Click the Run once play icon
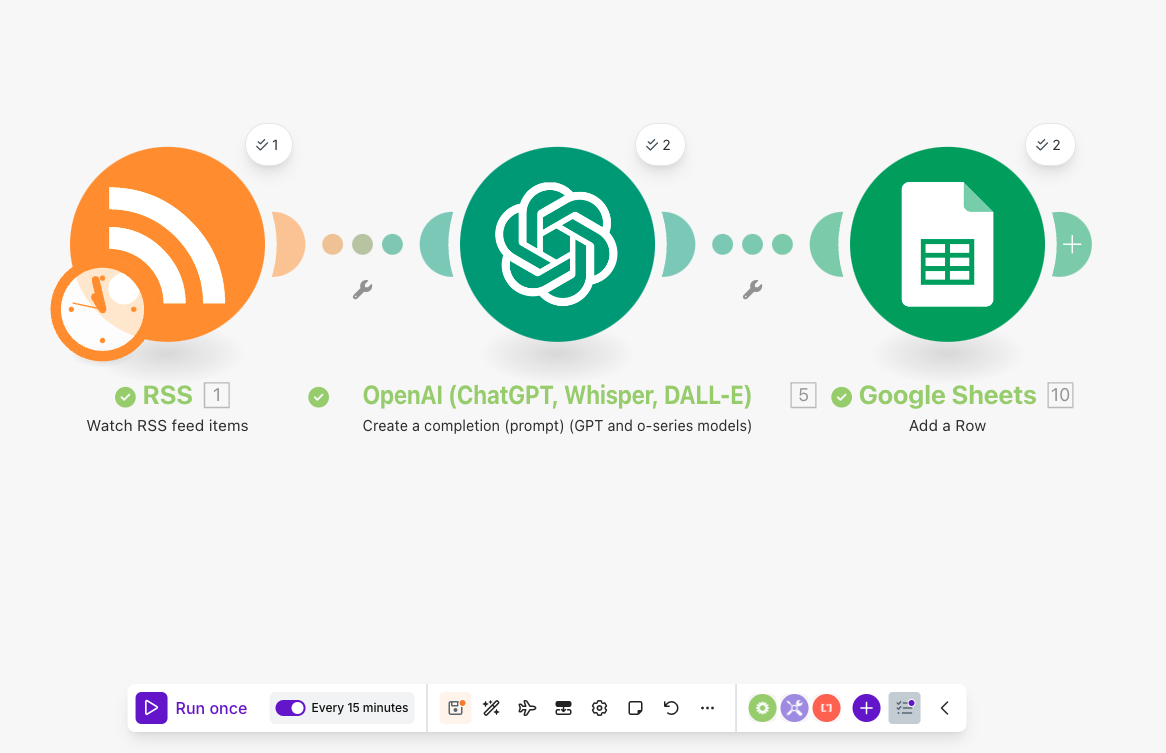The image size is (1166, 753). pyautogui.click(x=151, y=708)
